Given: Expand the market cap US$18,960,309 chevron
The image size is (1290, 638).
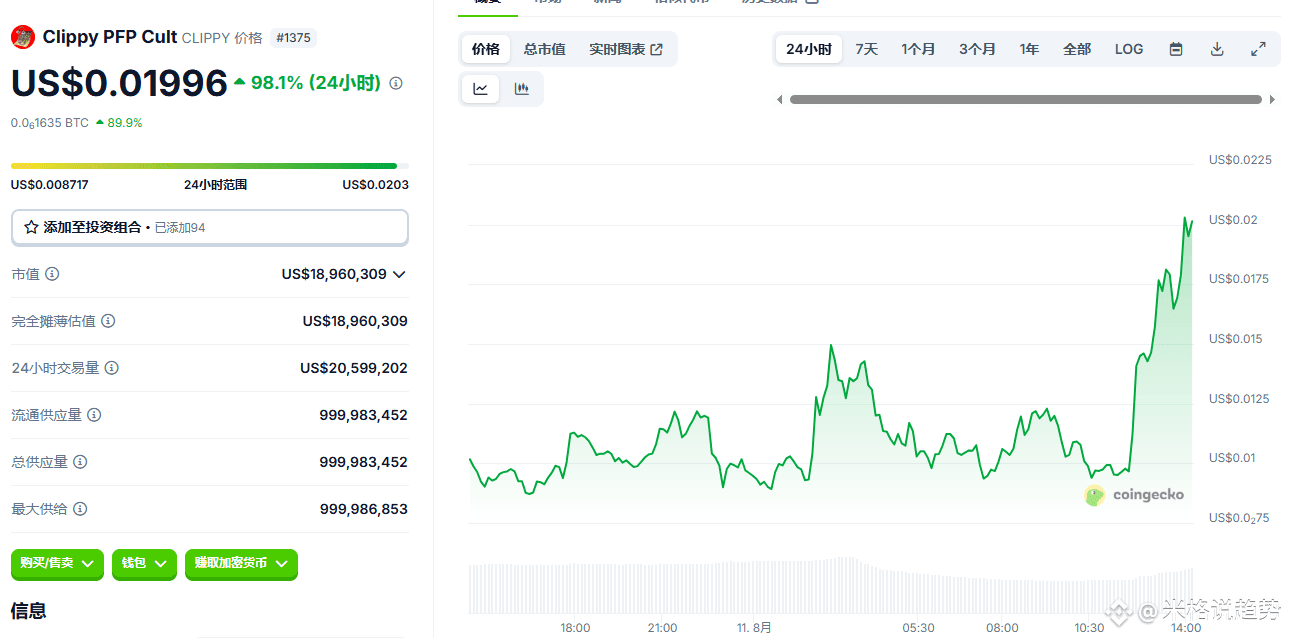Looking at the screenshot, I should (x=399, y=274).
